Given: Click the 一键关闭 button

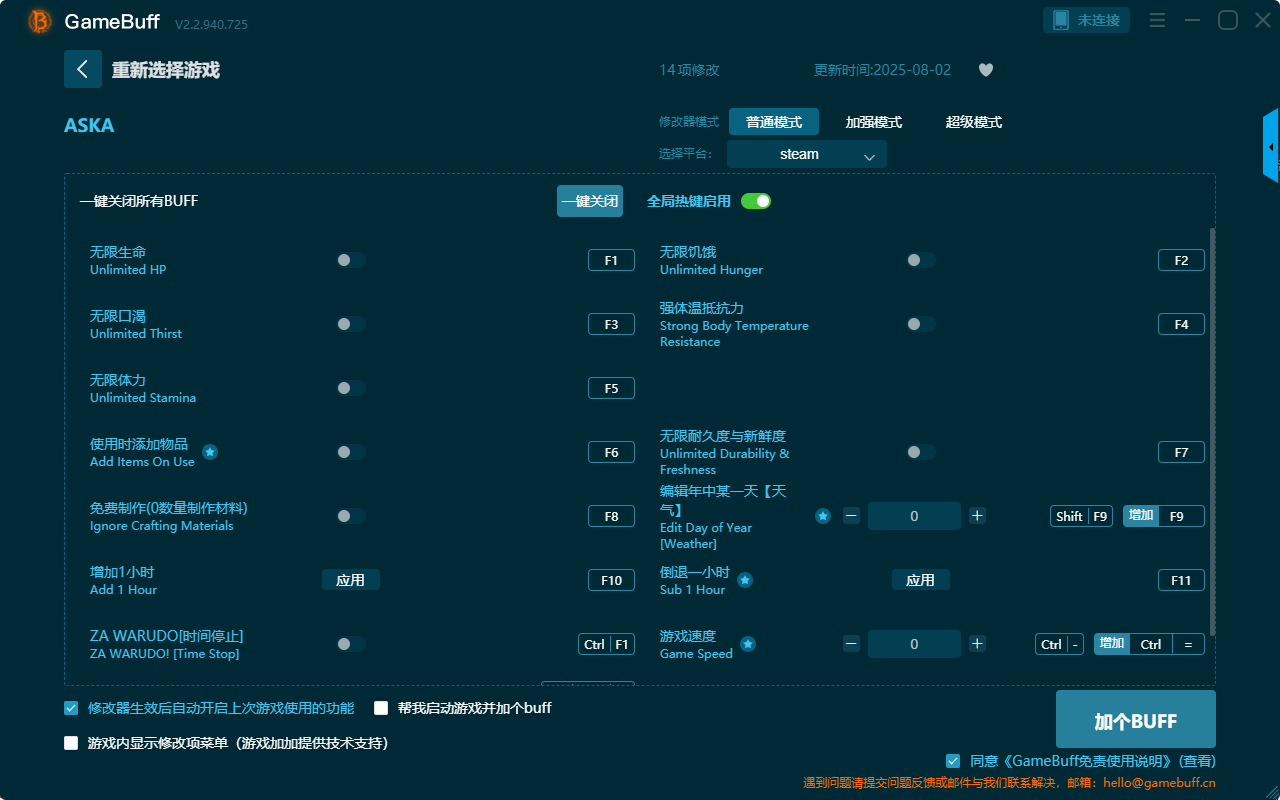Looking at the screenshot, I should click(590, 201).
